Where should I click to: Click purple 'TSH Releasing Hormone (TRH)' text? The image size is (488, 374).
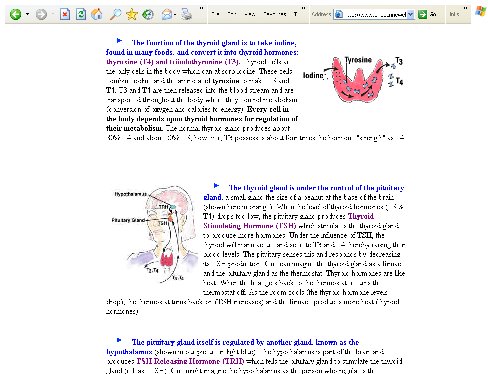click(x=190, y=361)
